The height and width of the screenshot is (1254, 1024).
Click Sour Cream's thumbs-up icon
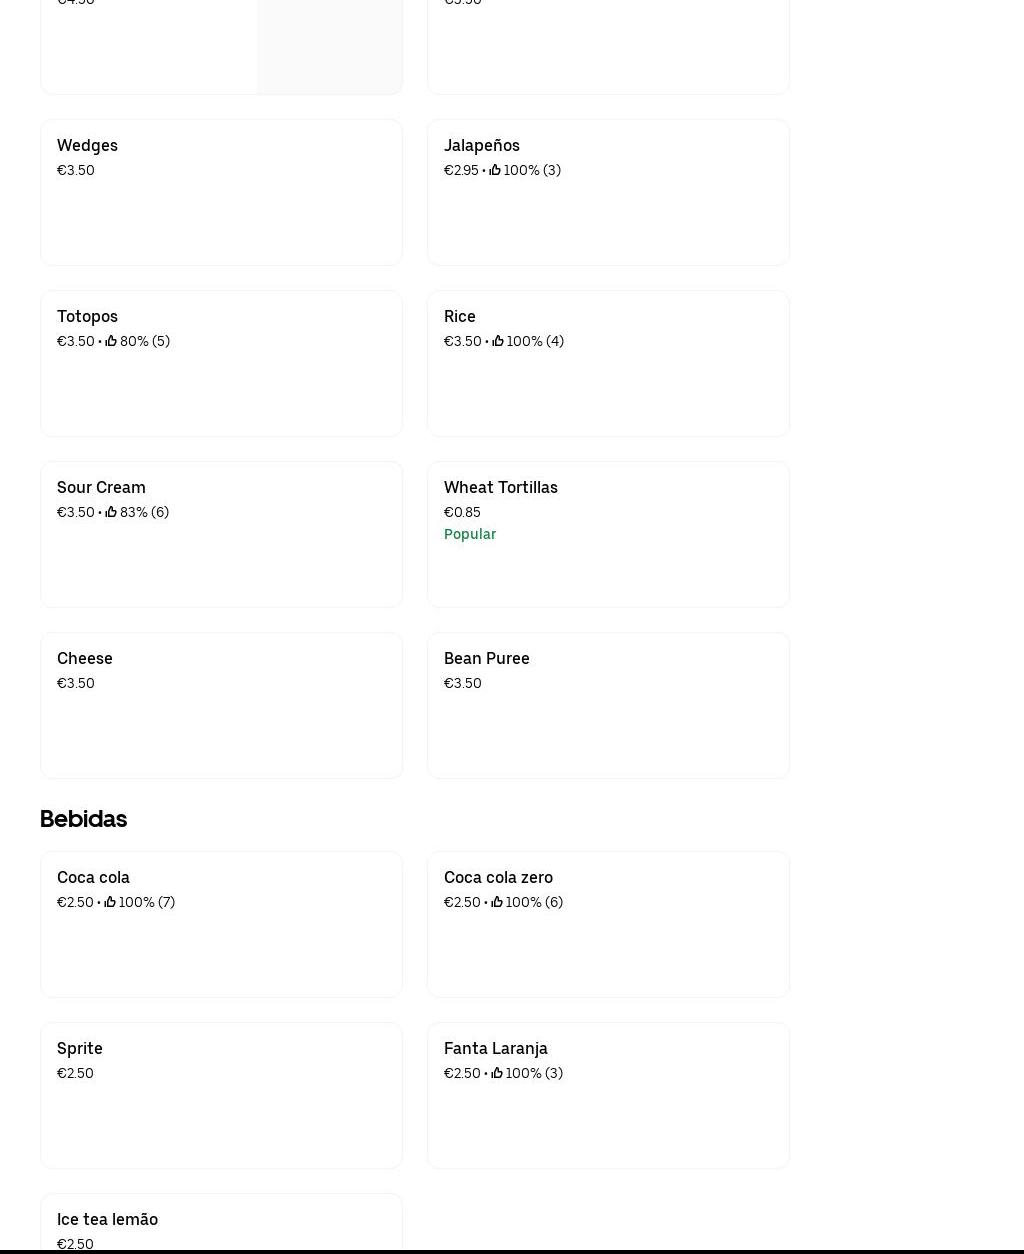[111, 512]
